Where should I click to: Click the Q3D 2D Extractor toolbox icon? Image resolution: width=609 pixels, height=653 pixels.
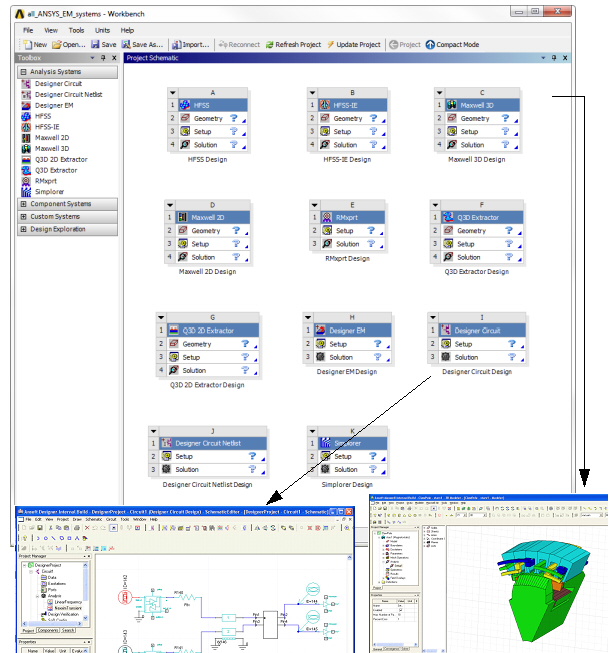pos(26,160)
